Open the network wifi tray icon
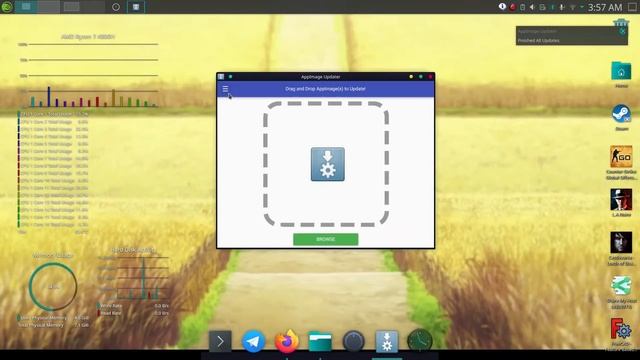 (x=573, y=7)
